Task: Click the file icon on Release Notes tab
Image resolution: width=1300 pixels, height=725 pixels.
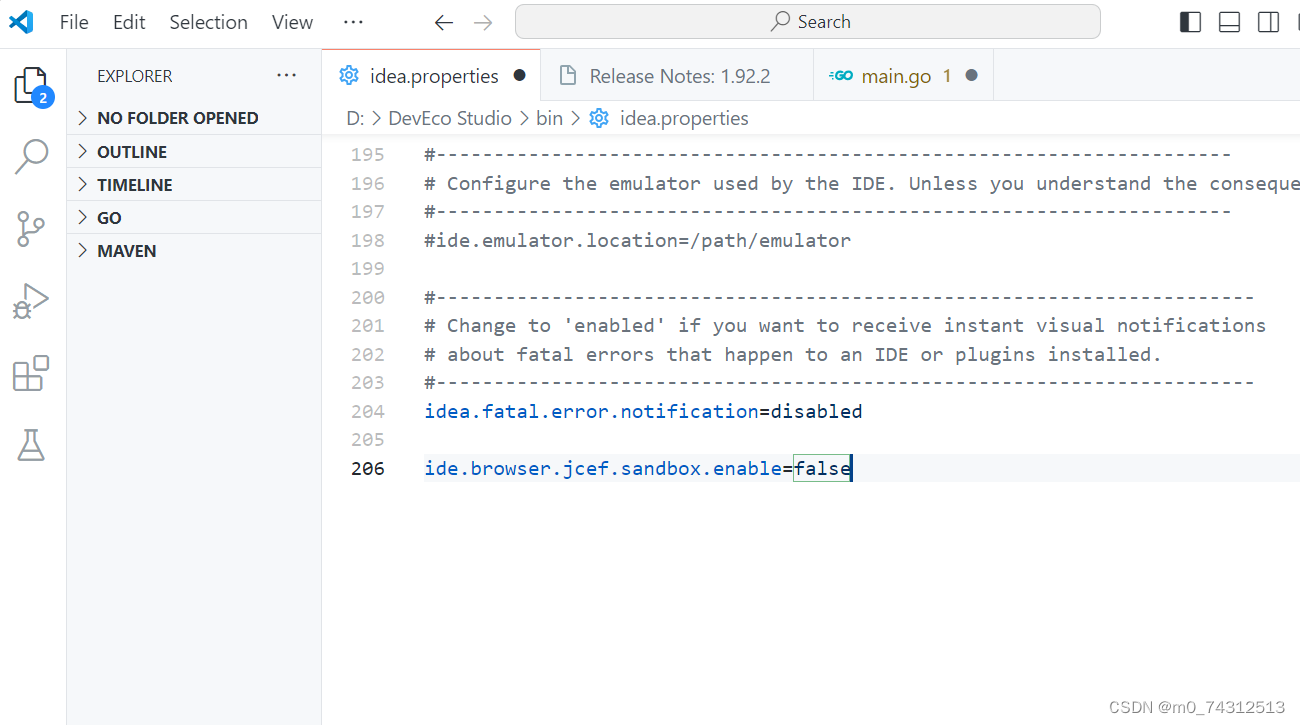Action: [x=568, y=76]
